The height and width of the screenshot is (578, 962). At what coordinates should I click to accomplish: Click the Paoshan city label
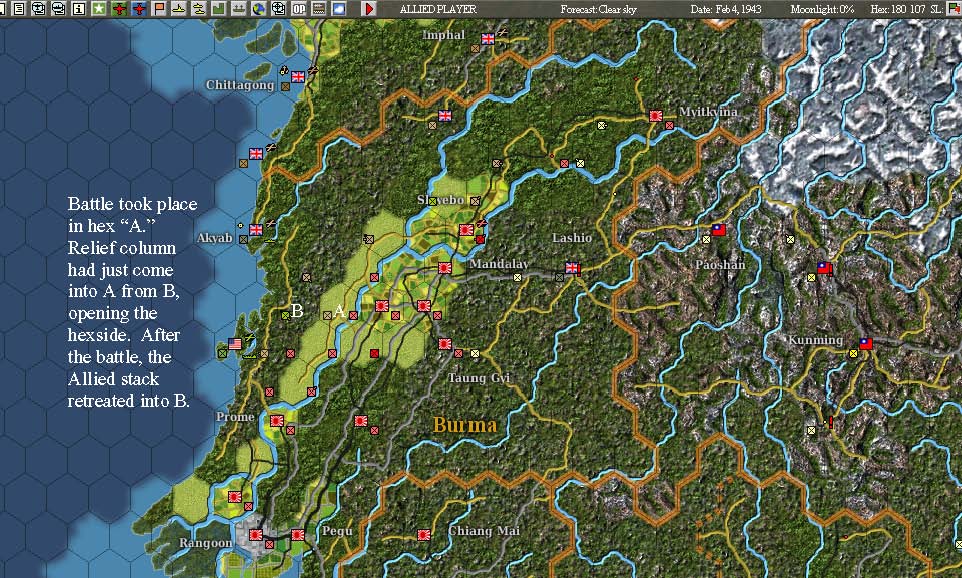(720, 265)
